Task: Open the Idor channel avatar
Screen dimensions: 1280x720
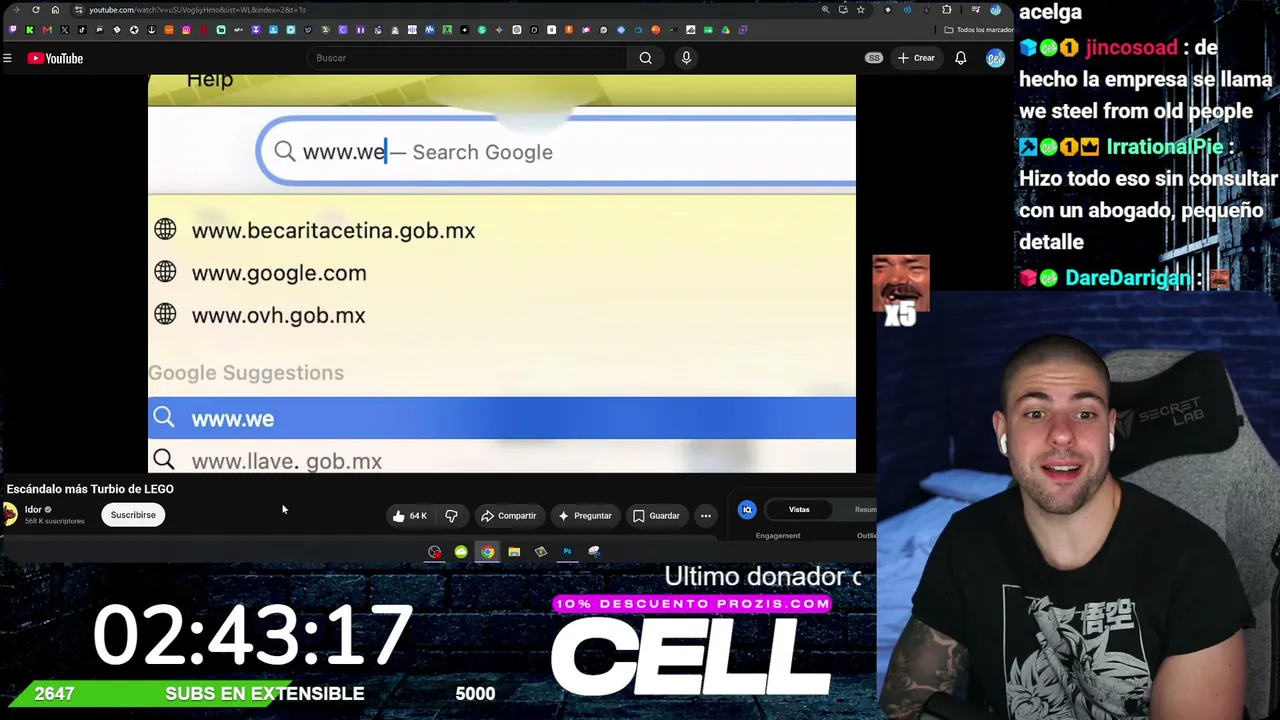Action: [10, 515]
